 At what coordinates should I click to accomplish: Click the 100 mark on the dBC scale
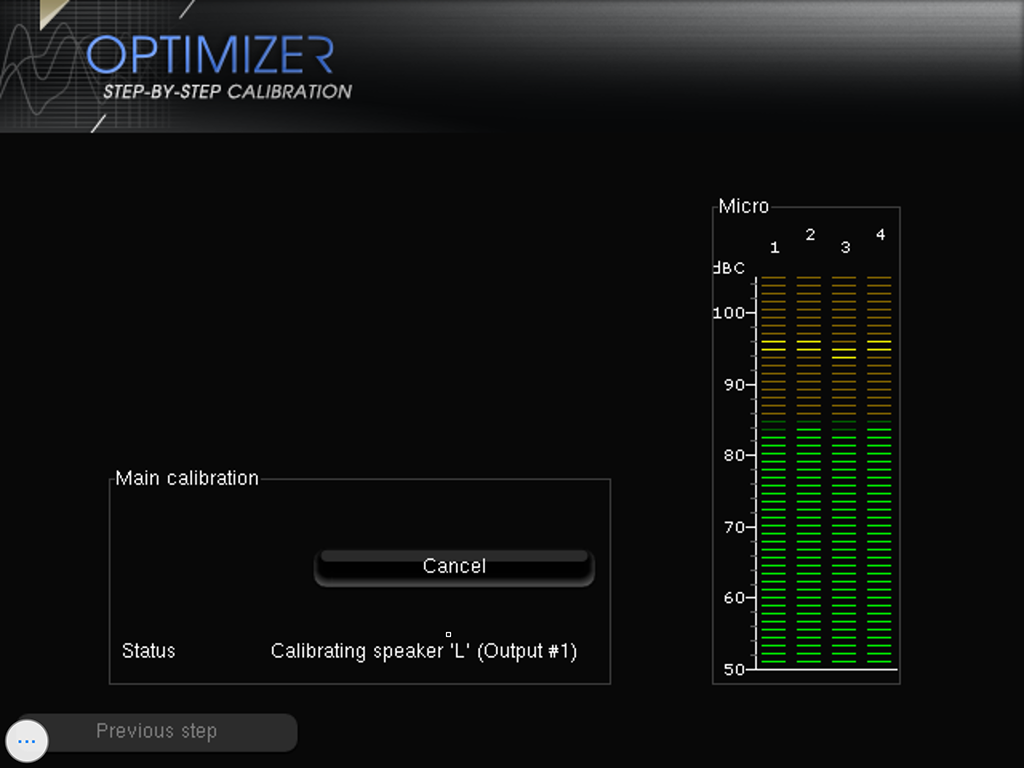tap(729, 313)
